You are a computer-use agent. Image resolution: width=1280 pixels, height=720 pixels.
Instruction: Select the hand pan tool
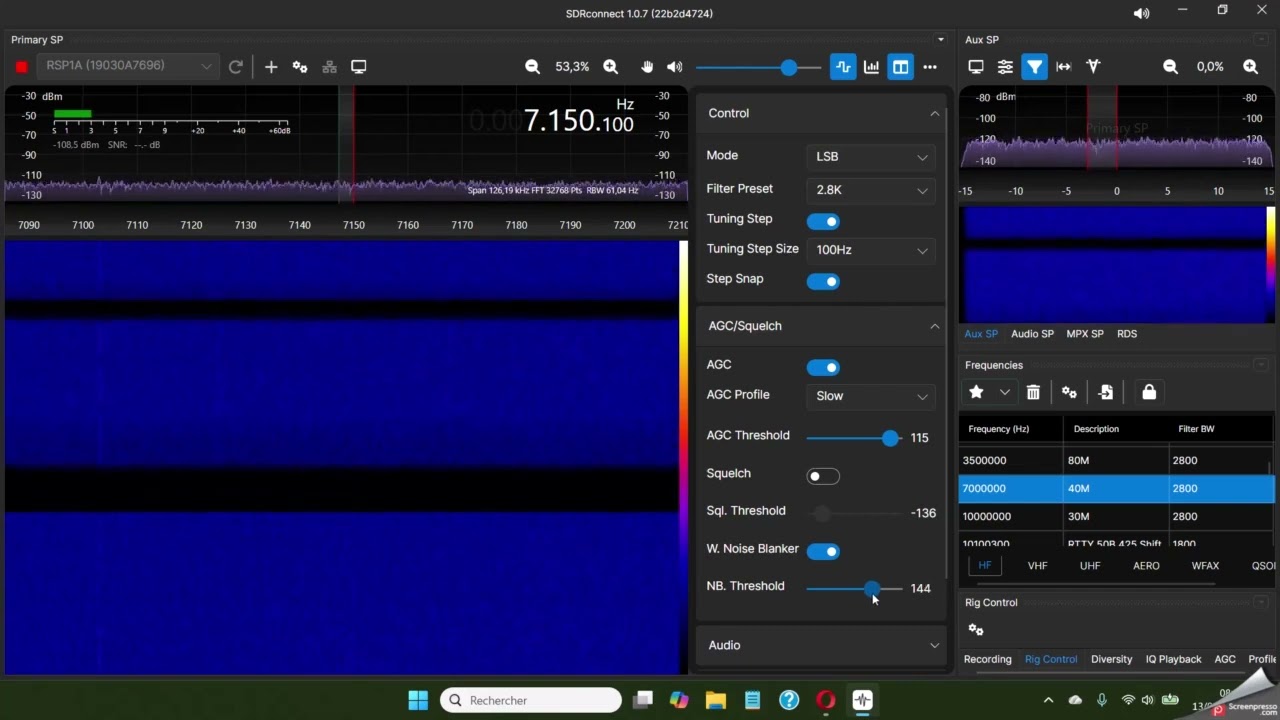(647, 67)
